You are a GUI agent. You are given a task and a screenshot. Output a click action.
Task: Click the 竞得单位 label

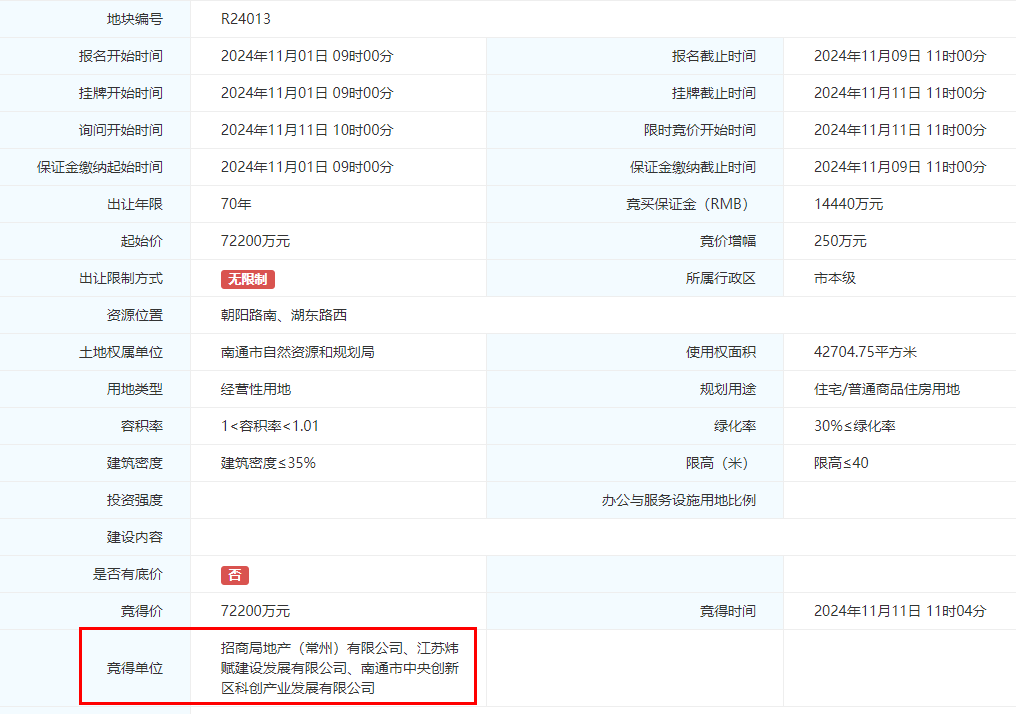[135, 668]
